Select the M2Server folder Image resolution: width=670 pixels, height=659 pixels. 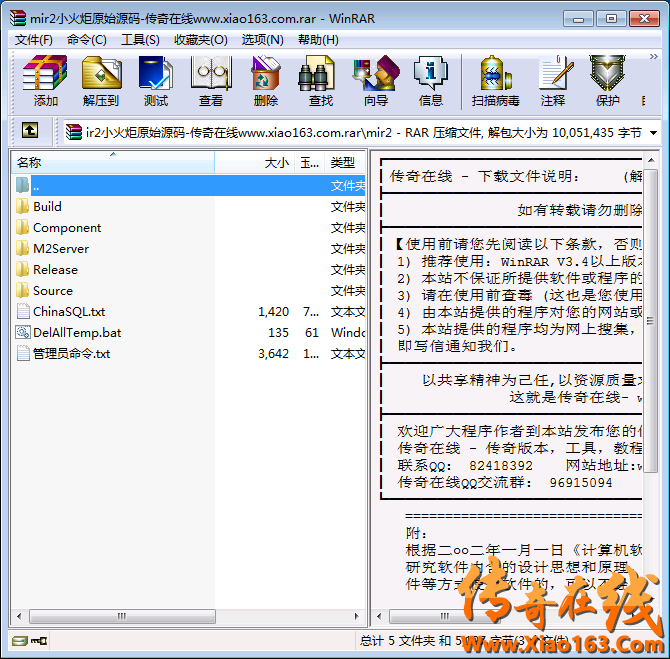click(189, 248)
